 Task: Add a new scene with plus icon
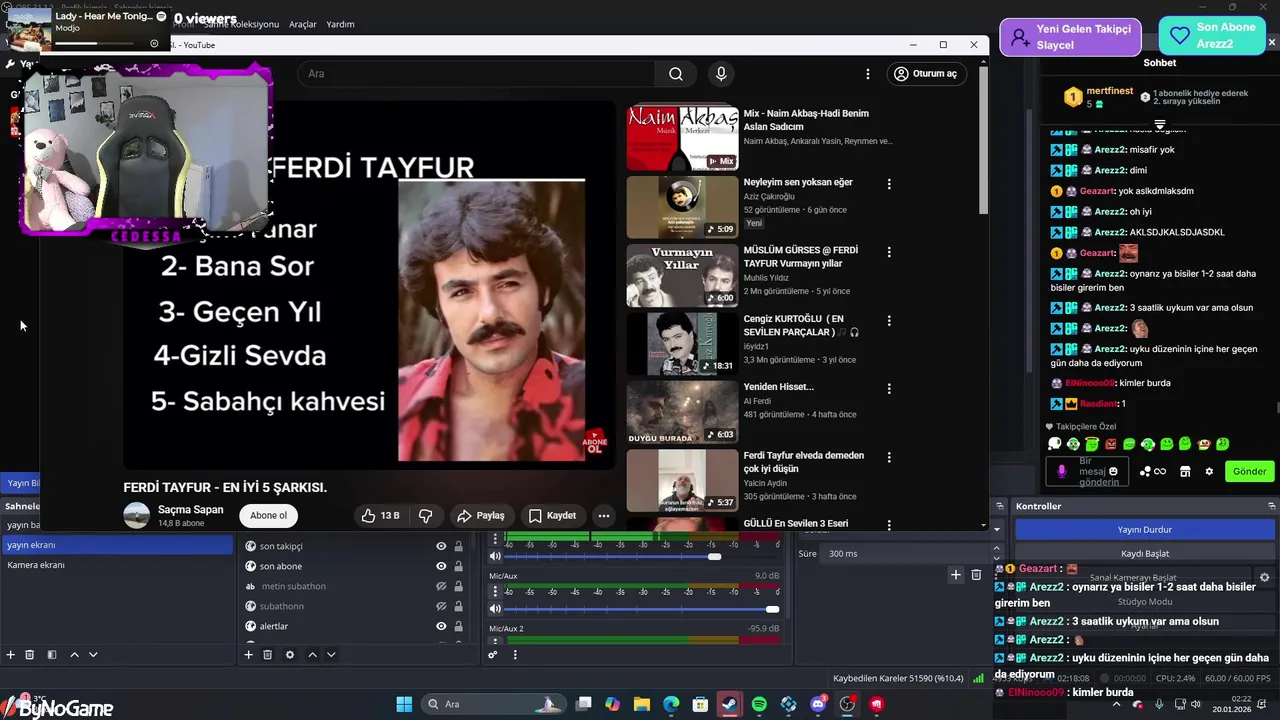[11, 655]
